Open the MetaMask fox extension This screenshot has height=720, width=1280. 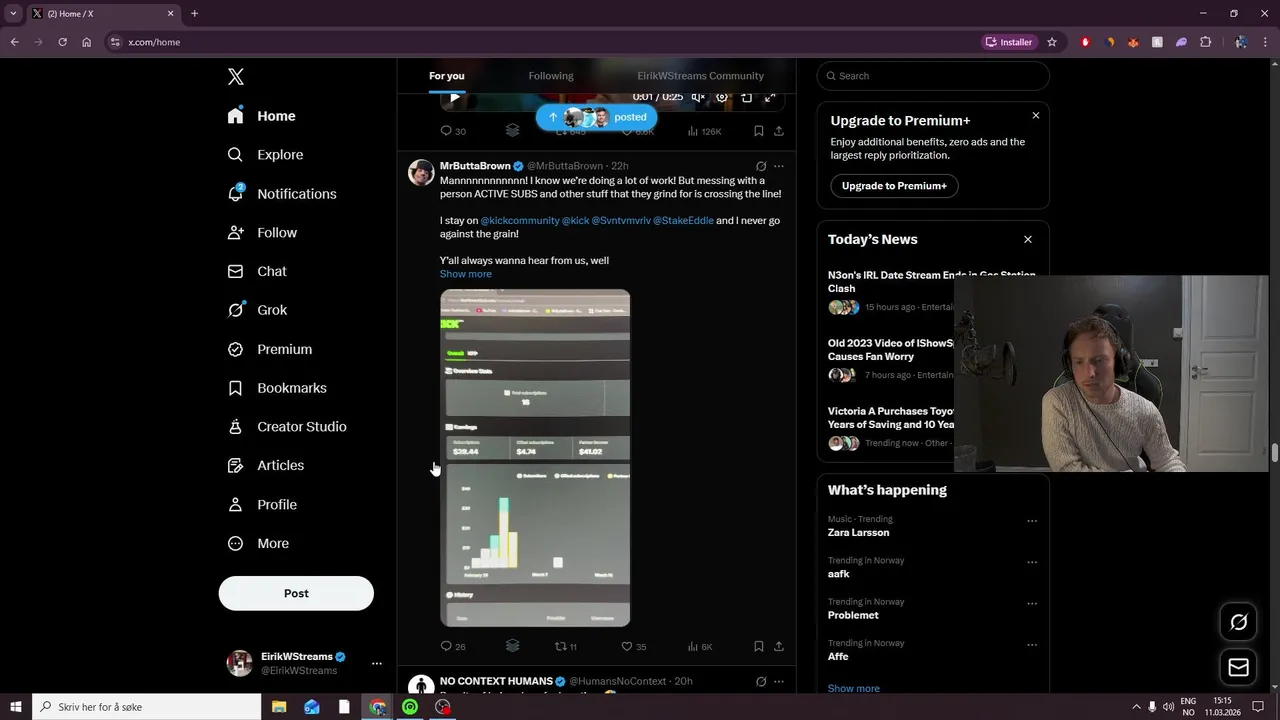pyautogui.click(x=1133, y=42)
